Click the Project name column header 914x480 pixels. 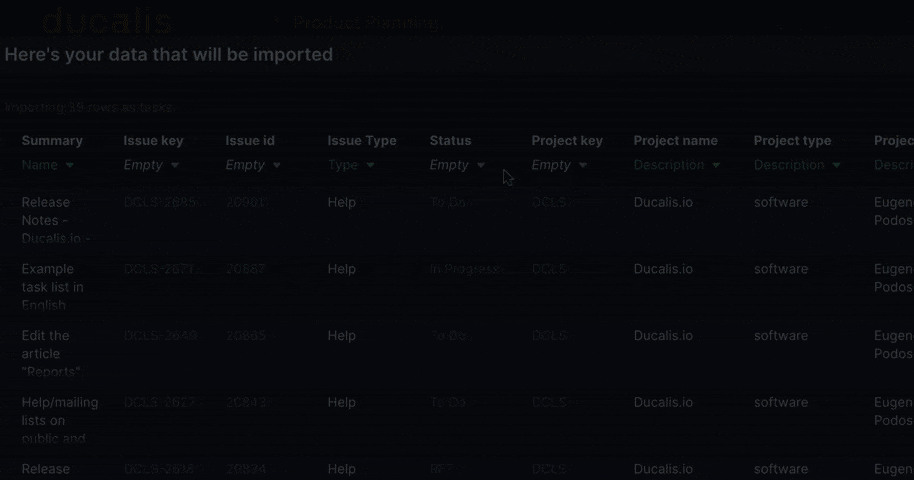(x=675, y=141)
